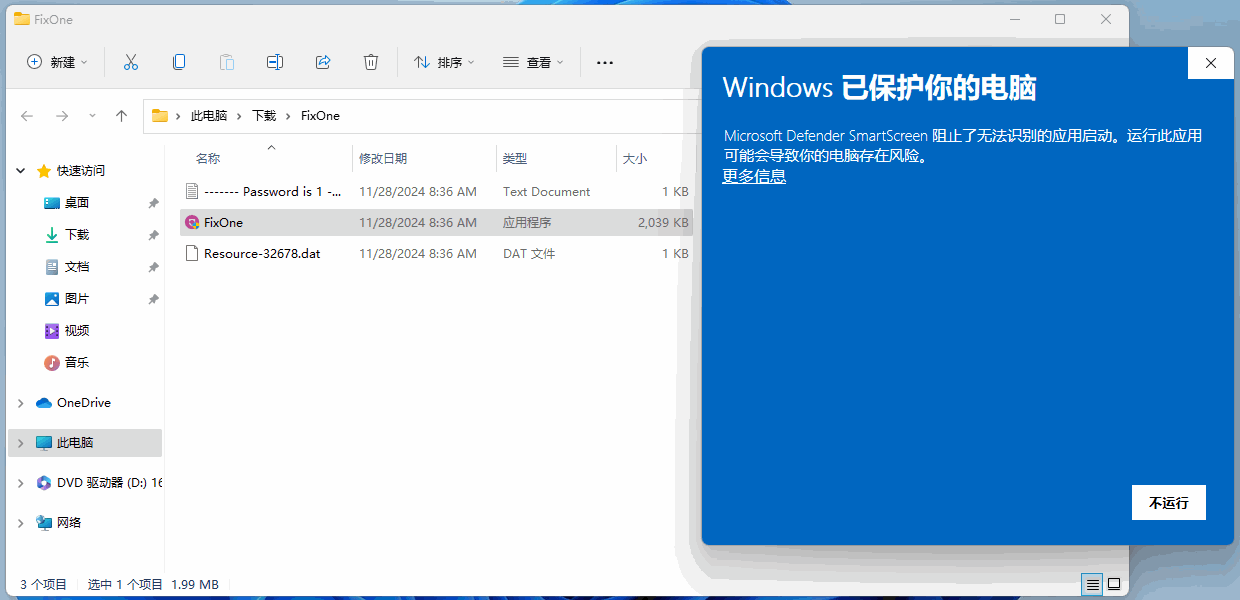Click the Share icon in toolbar
Screen dimensions: 1240x600
click(323, 62)
